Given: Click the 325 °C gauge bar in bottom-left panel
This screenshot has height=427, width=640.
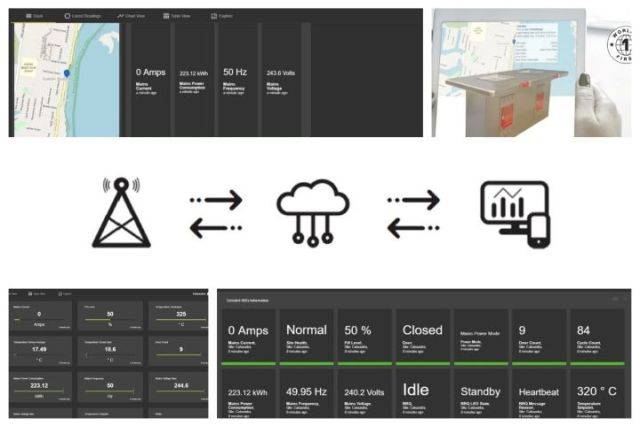Looking at the screenshot, I should click(x=180, y=320).
